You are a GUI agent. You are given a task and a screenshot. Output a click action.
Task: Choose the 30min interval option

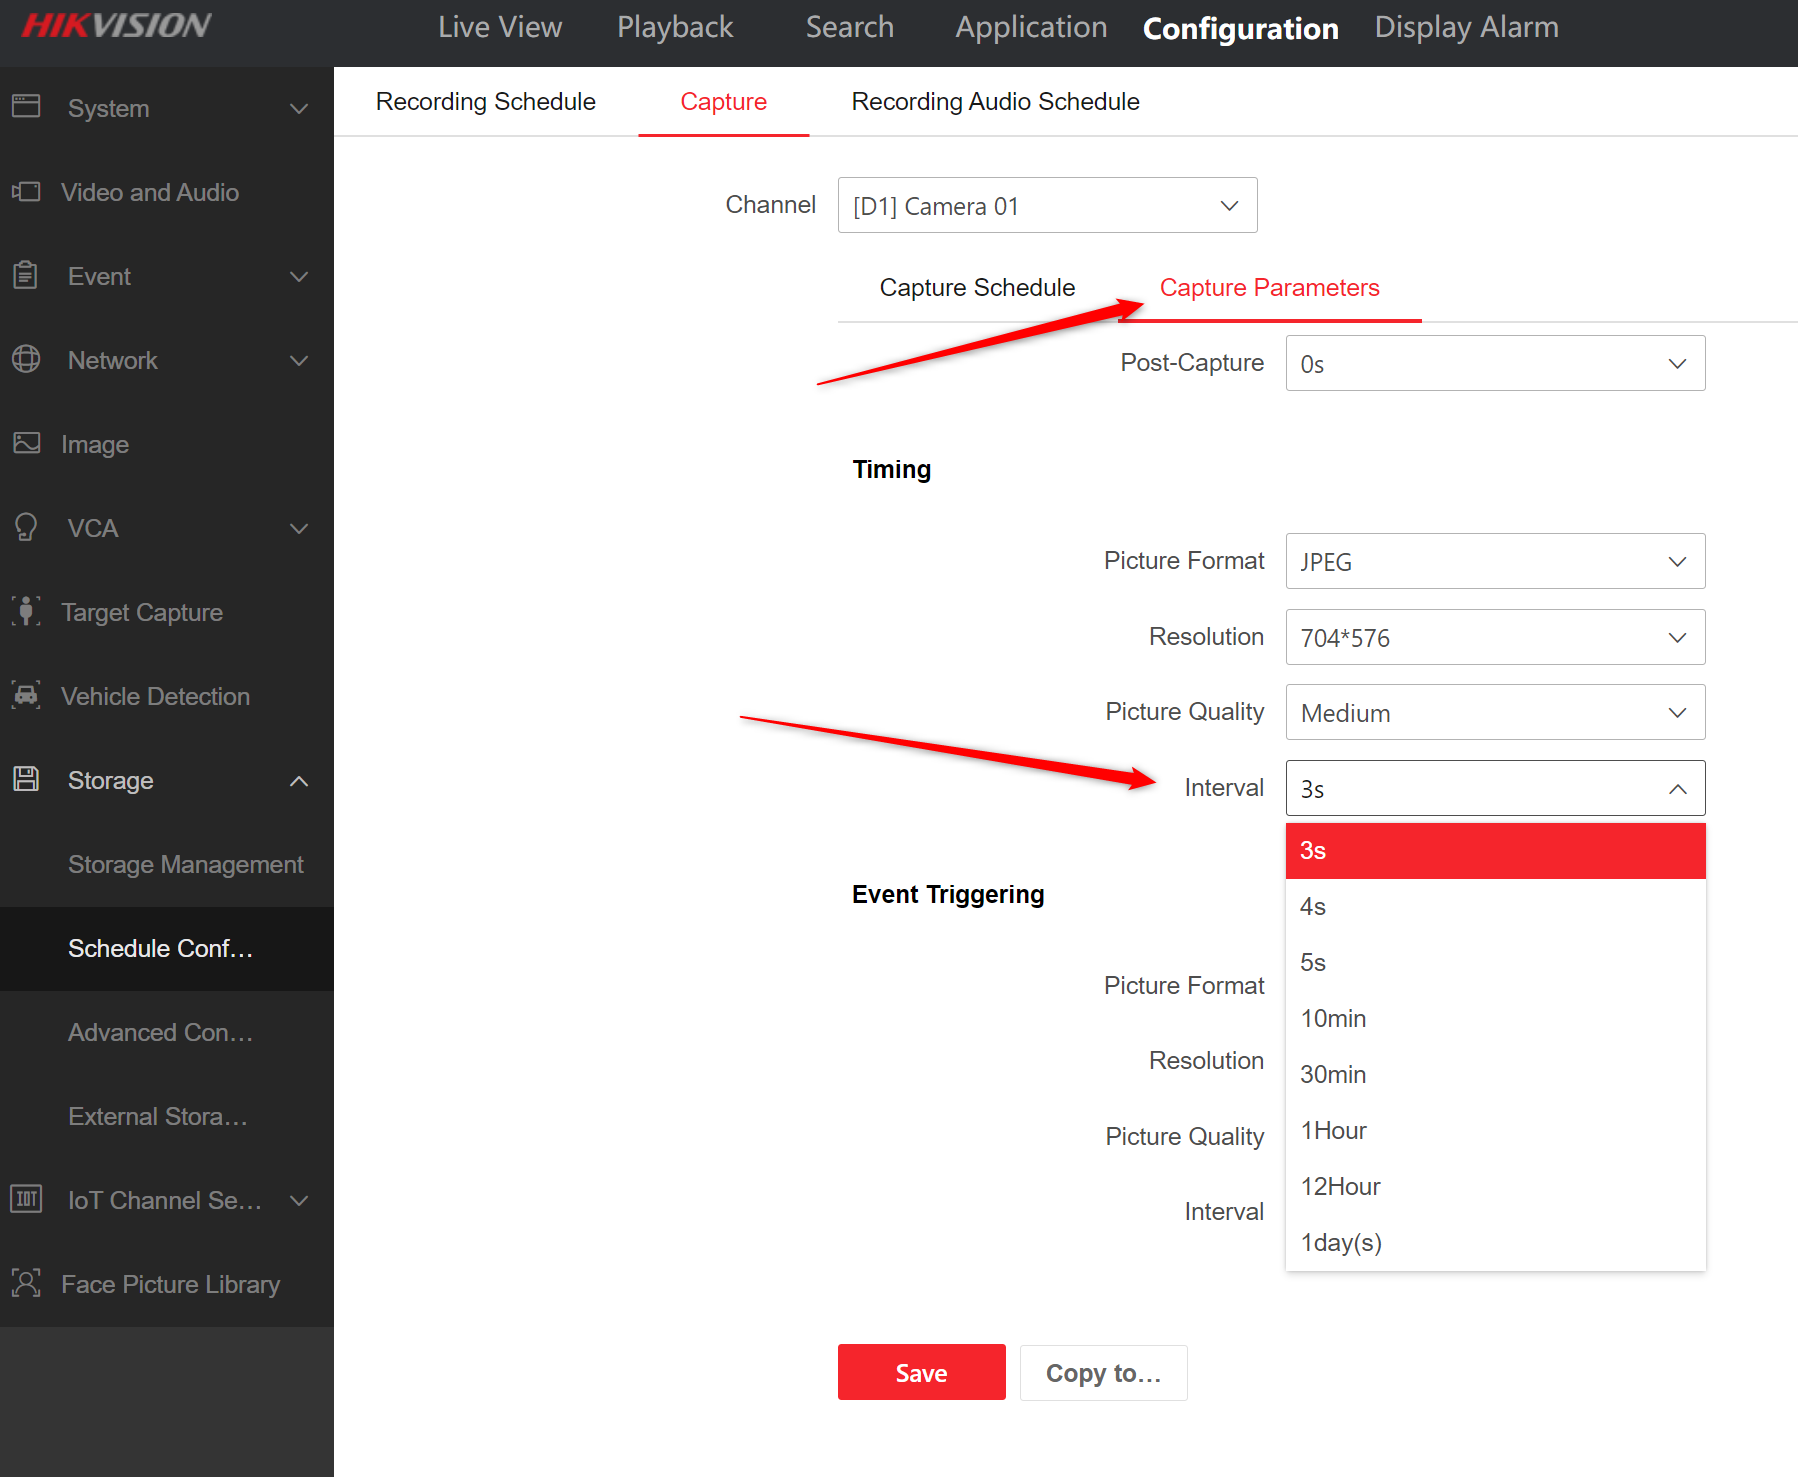pos(1495,1075)
